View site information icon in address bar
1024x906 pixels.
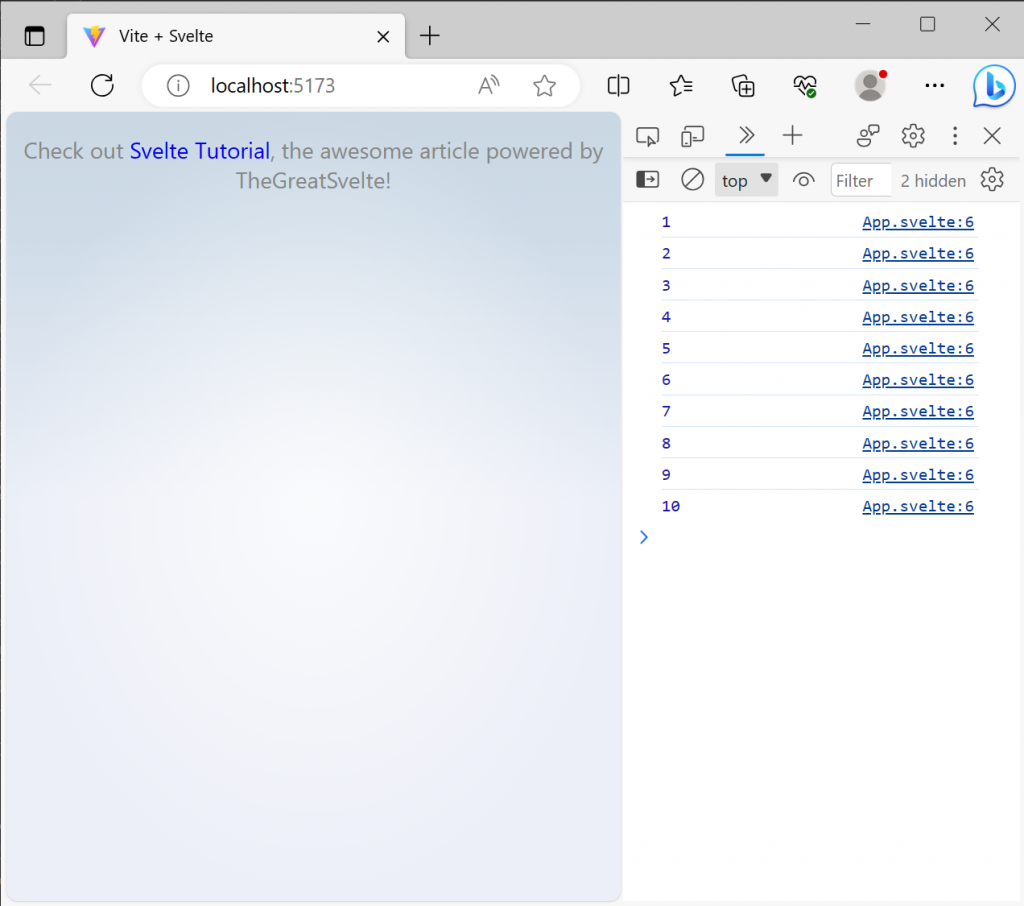pos(178,86)
